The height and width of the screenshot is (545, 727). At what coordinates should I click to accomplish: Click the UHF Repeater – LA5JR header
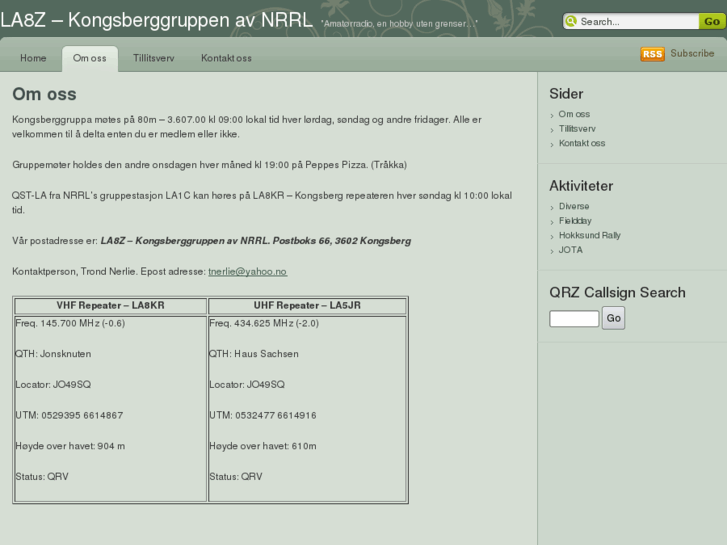307,305
